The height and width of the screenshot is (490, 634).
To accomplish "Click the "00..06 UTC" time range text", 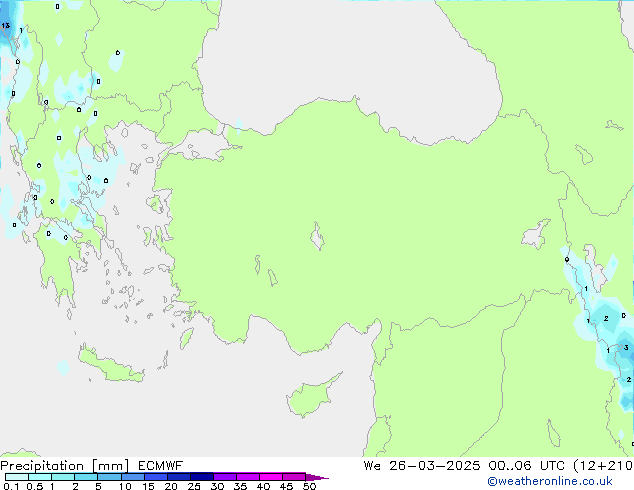I will (x=526, y=466).
